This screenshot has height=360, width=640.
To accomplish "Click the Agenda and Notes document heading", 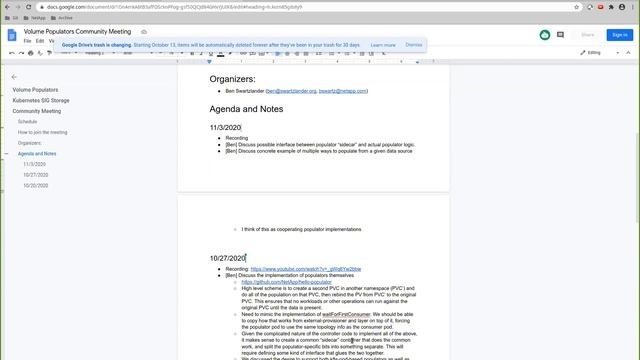I will coord(246,109).
